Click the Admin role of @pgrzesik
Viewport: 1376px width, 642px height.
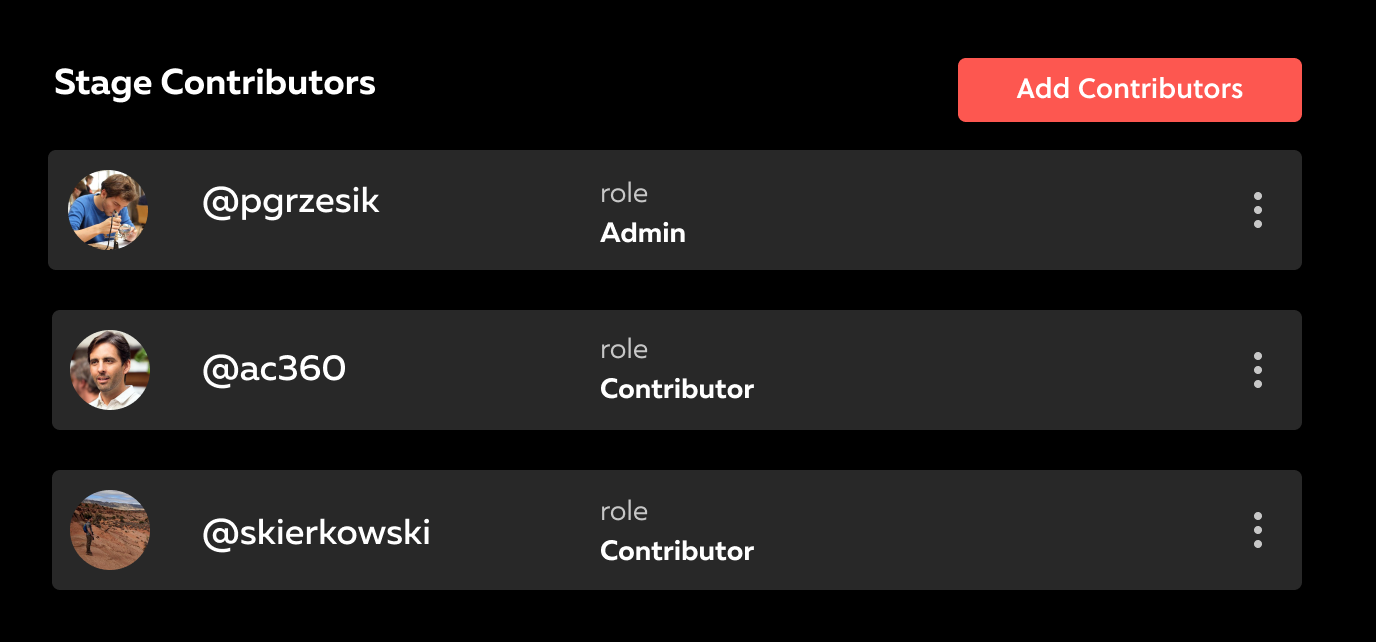[643, 233]
